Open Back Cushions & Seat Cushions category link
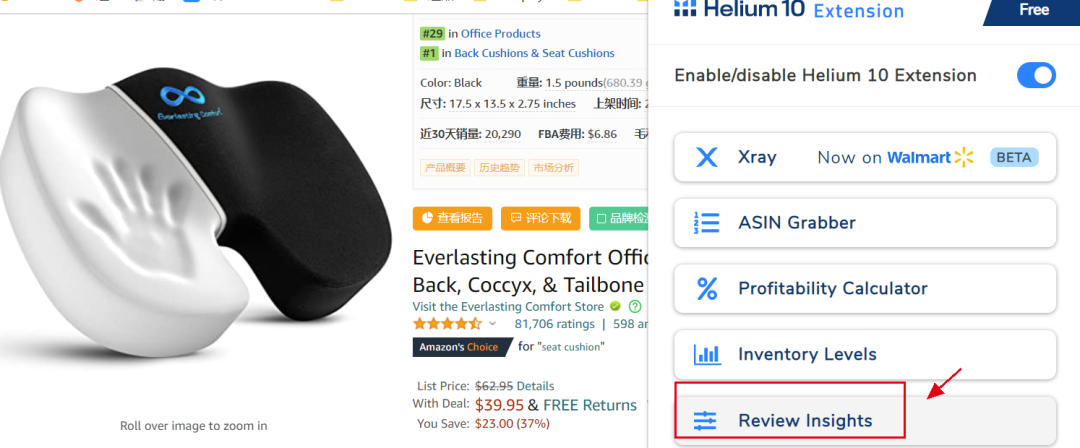 click(x=534, y=53)
